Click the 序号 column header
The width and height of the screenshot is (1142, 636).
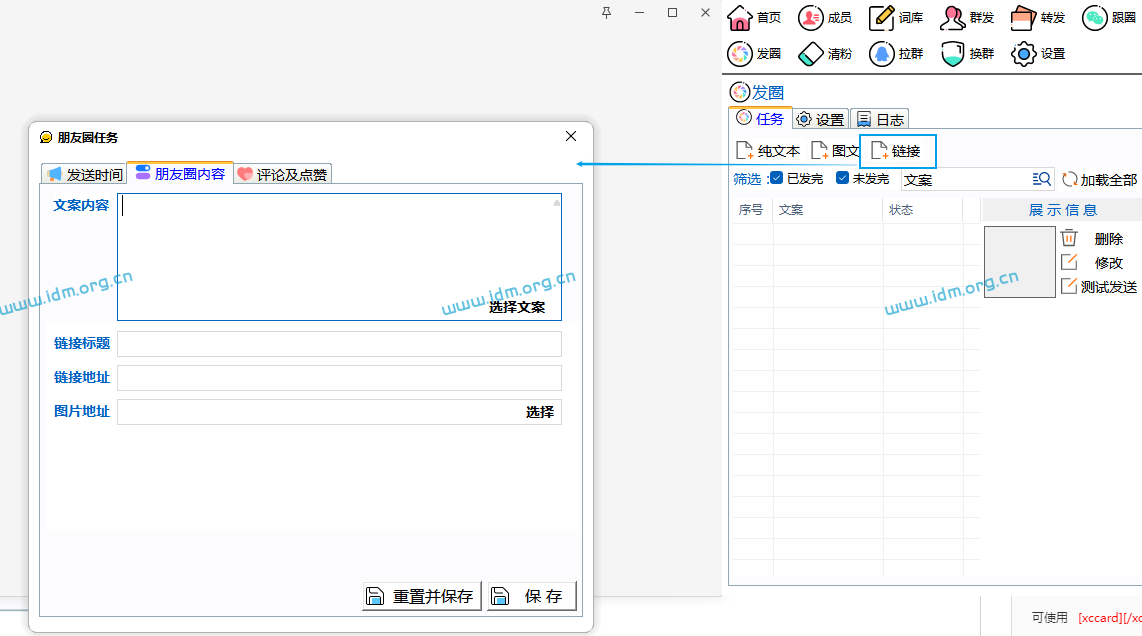click(751, 210)
